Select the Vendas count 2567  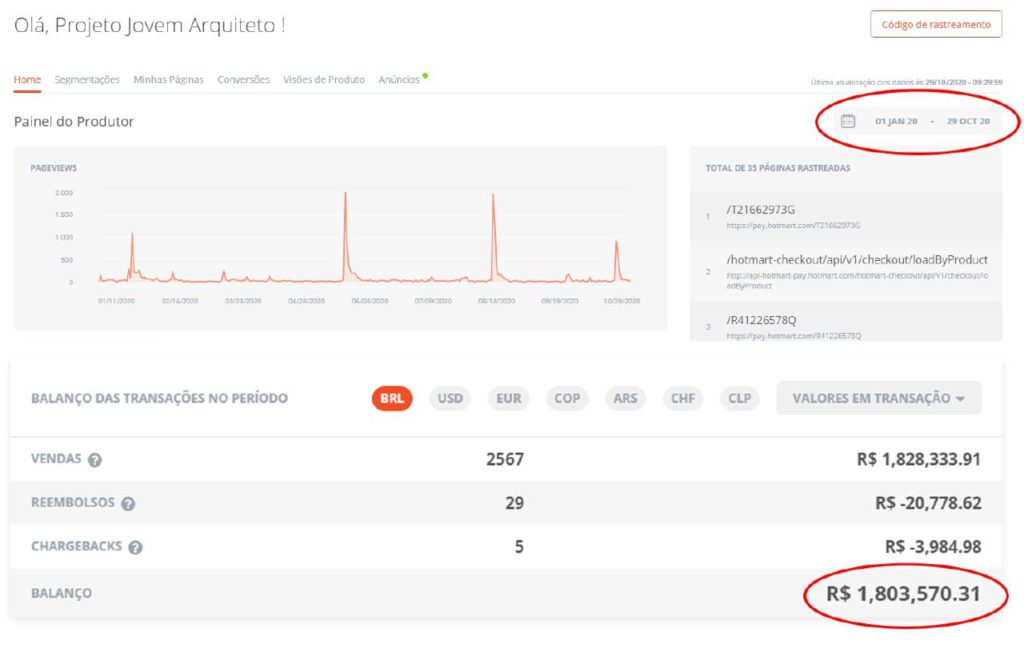click(x=505, y=459)
